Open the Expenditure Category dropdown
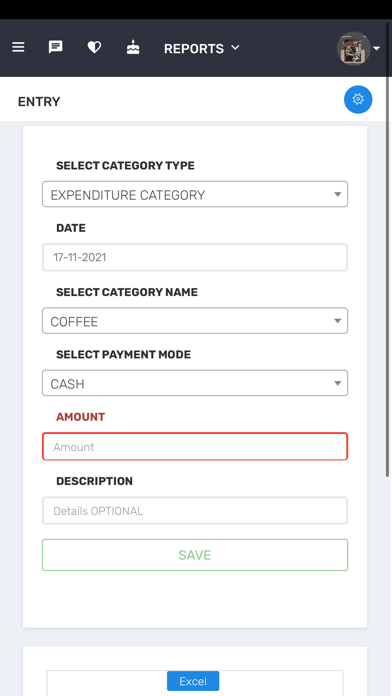Image resolution: width=392 pixels, height=696 pixels. [x=195, y=194]
